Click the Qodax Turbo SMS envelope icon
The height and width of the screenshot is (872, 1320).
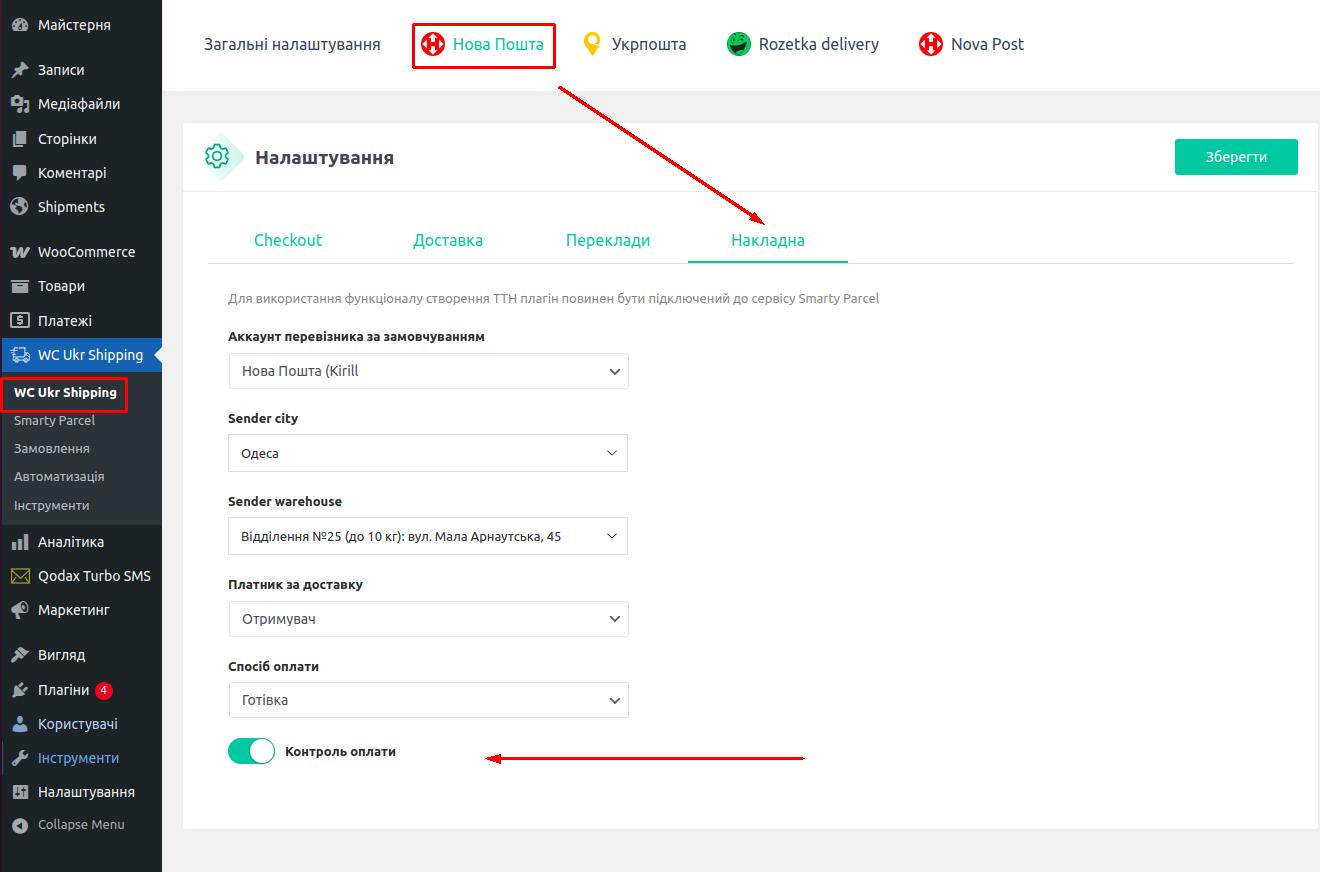(x=19, y=576)
